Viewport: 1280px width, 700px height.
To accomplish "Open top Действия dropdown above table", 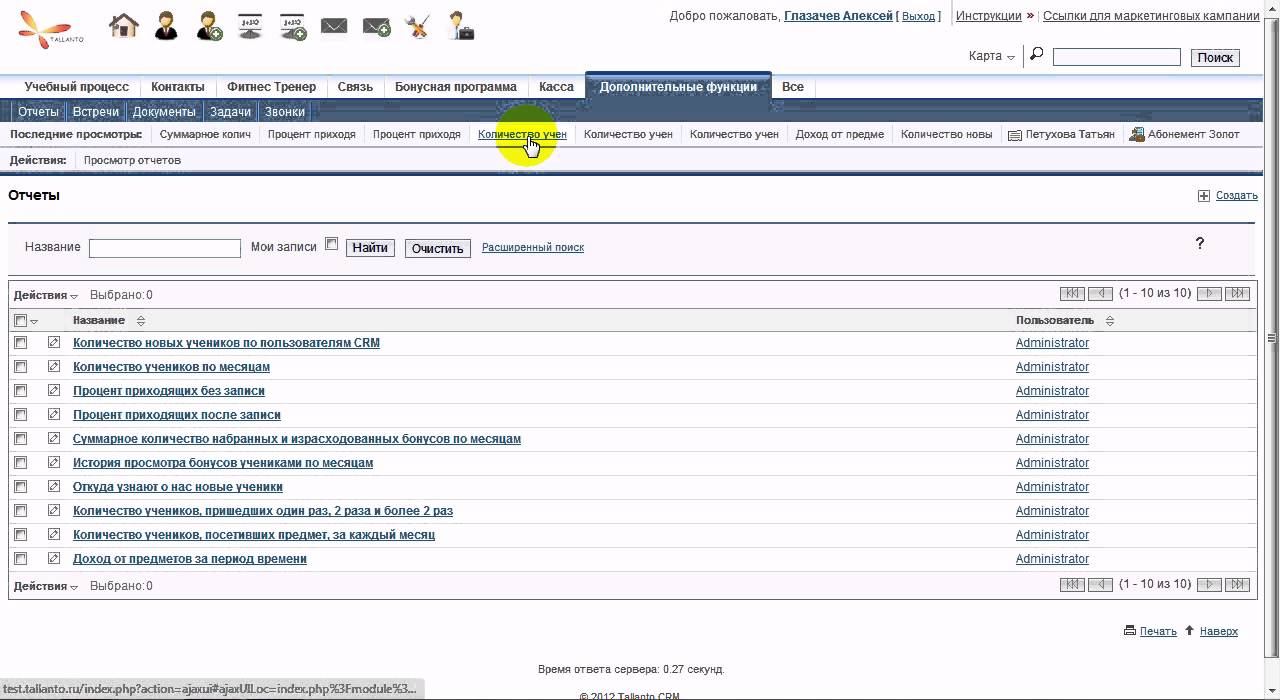I will [45, 295].
